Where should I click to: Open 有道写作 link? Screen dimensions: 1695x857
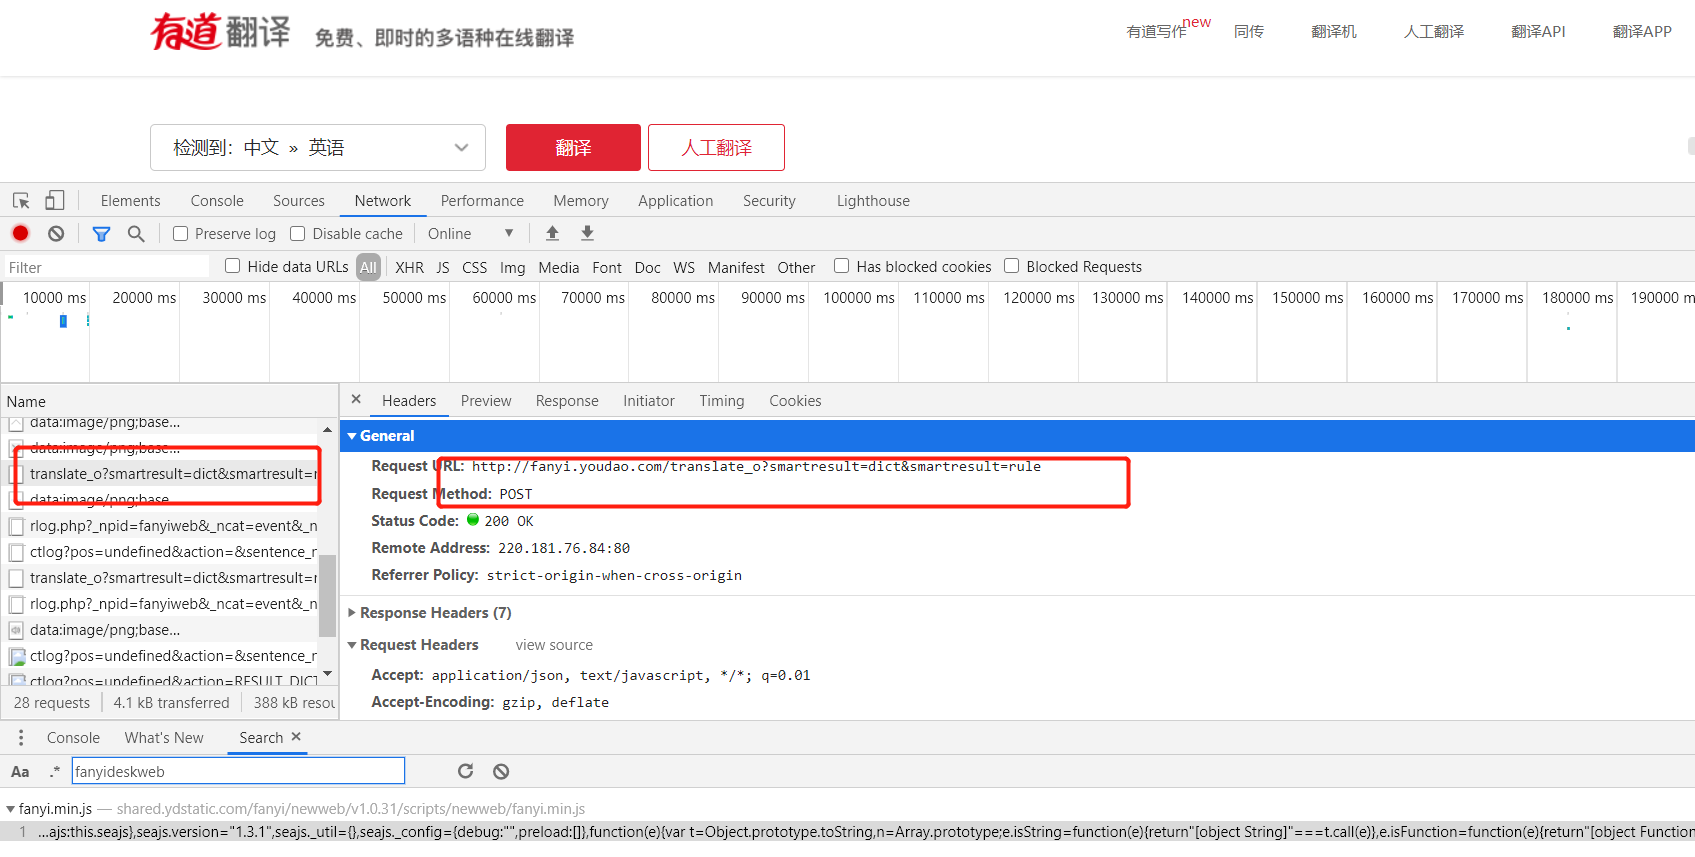pyautogui.click(x=1157, y=31)
